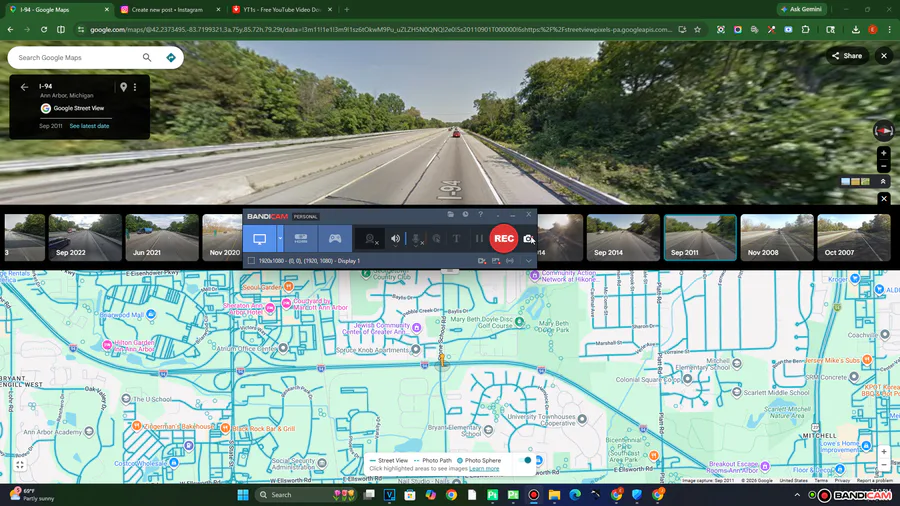Select Sep 2022 Street View thumbnail

tap(85, 238)
